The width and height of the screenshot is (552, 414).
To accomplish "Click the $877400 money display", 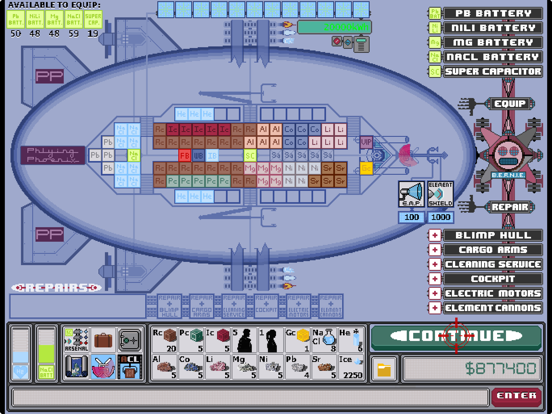I will 472,369.
